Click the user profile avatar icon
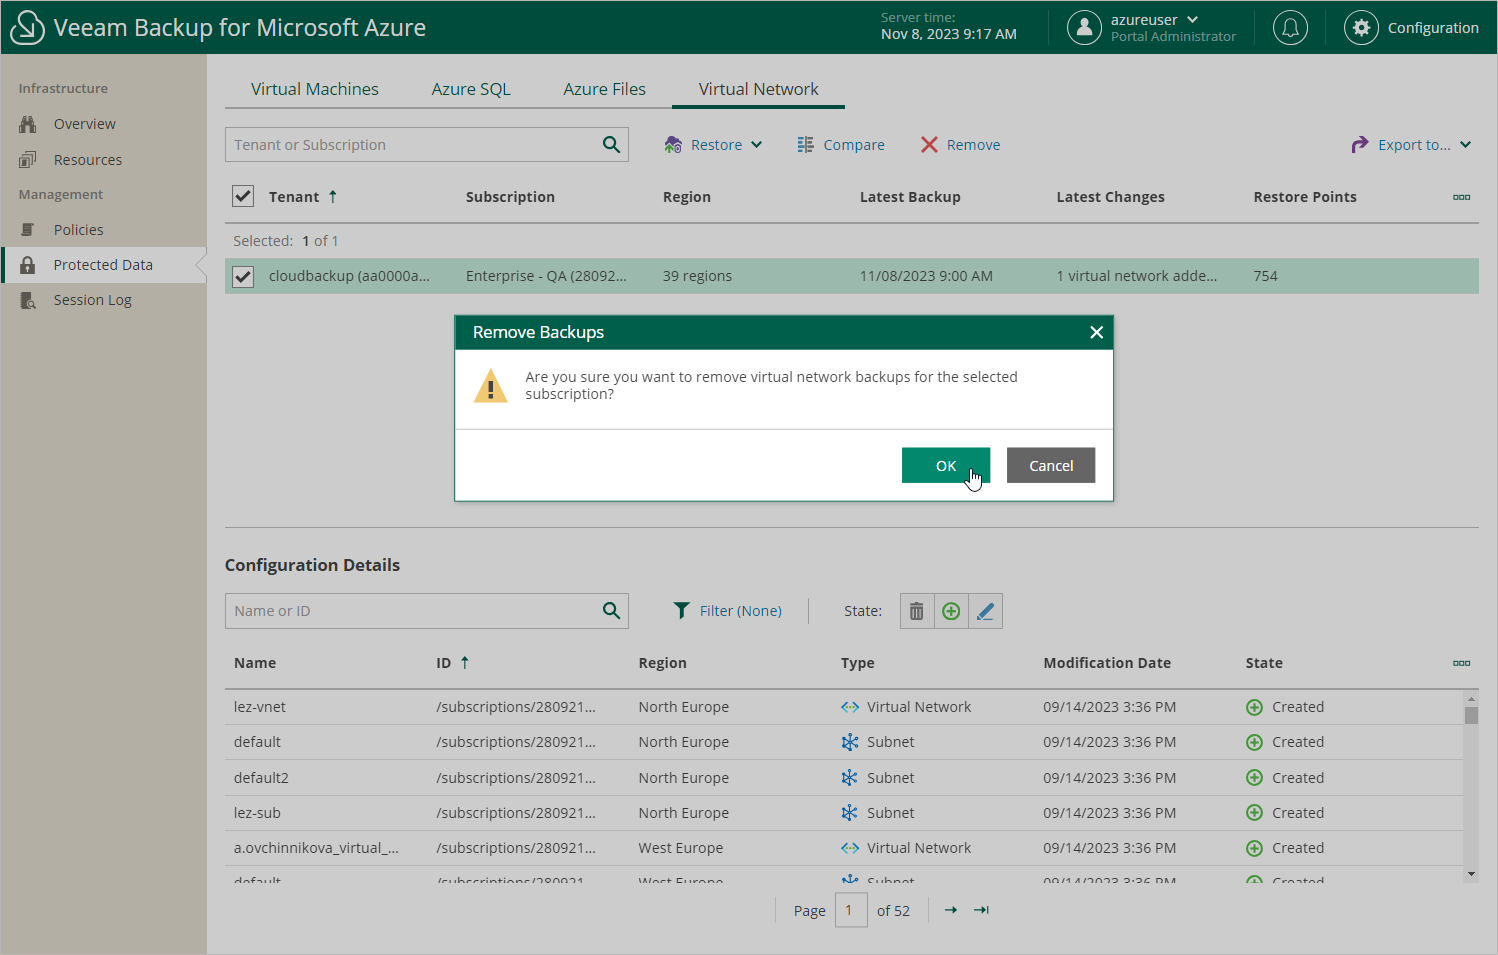This screenshot has height=955, width=1498. [1084, 27]
